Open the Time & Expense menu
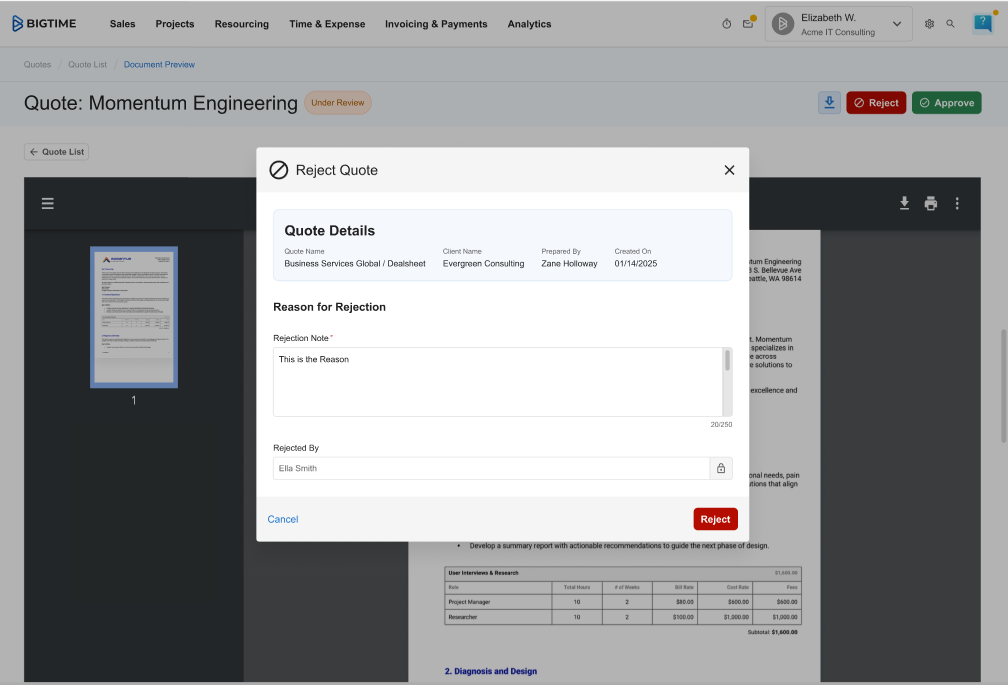 327,24
